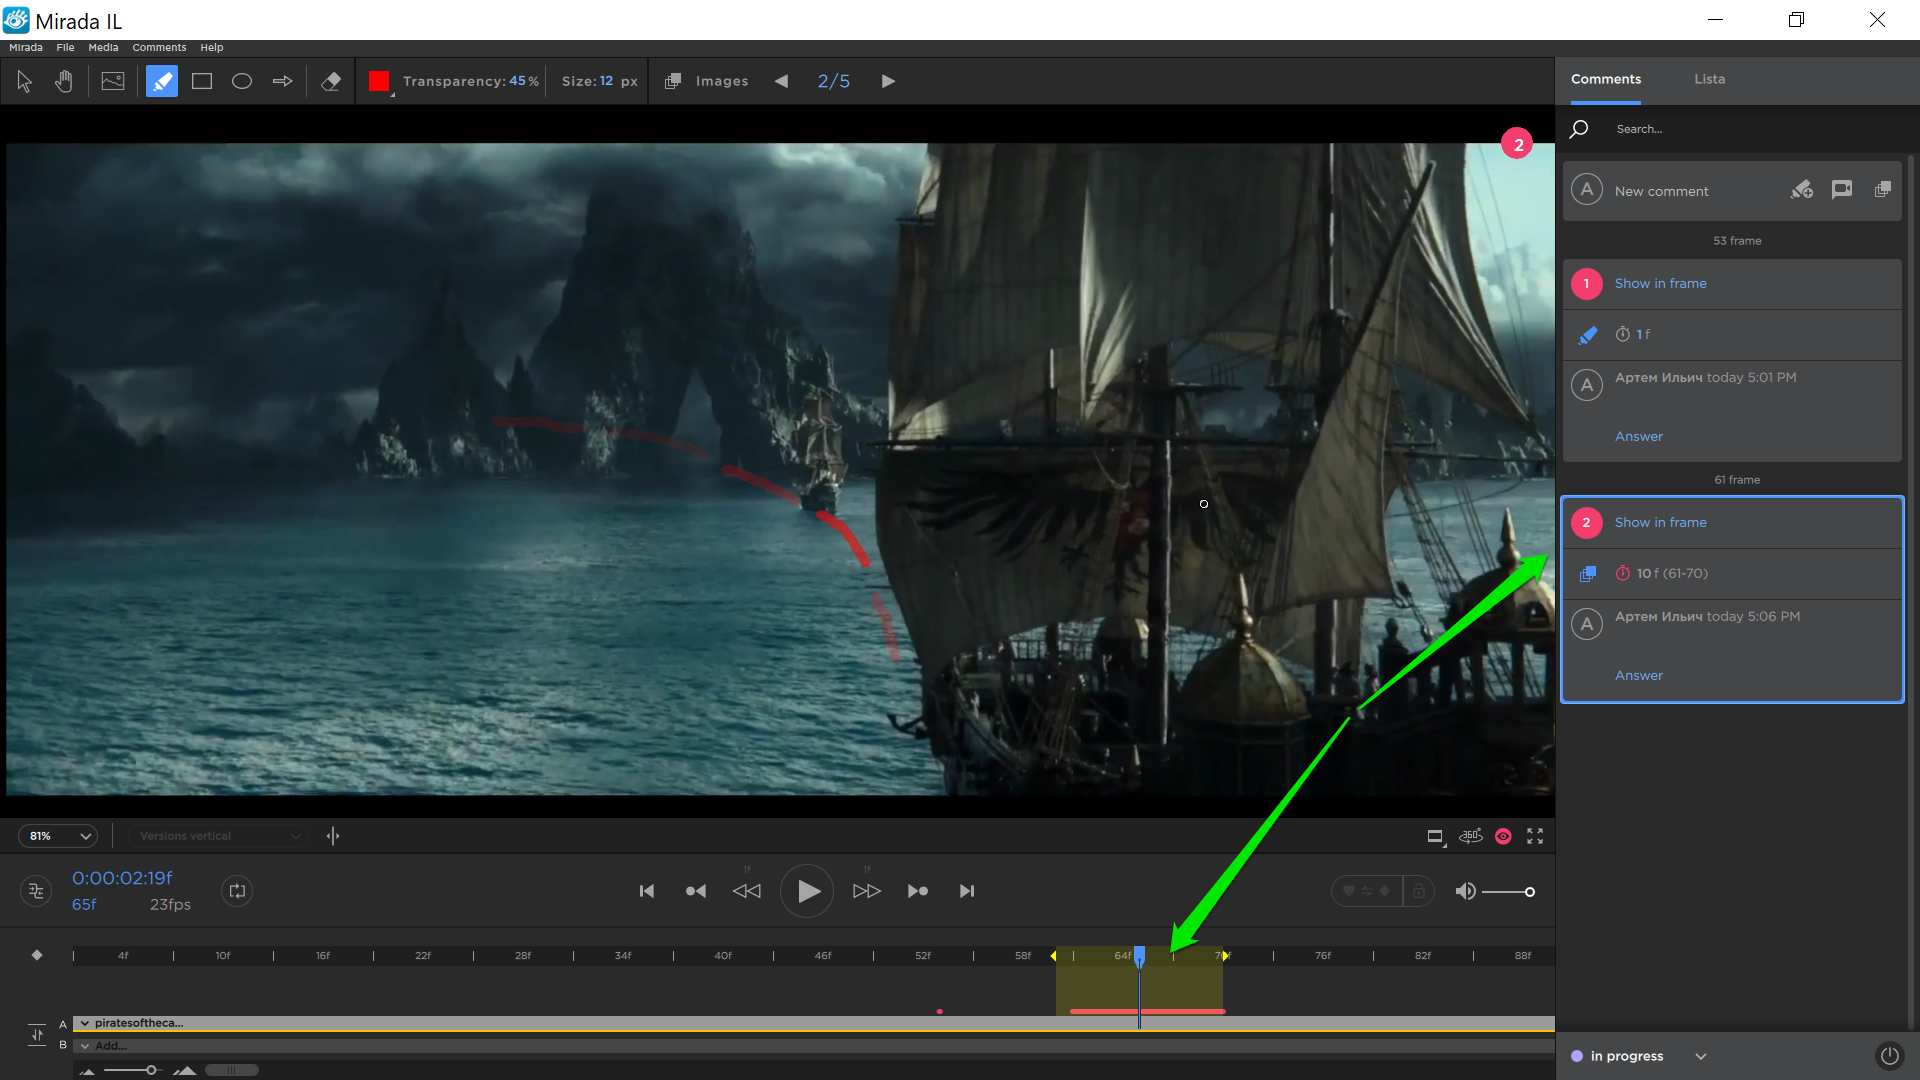Image resolution: width=1920 pixels, height=1080 pixels.
Task: Collapse the piratesoftheca... track A
Action: 85,1023
